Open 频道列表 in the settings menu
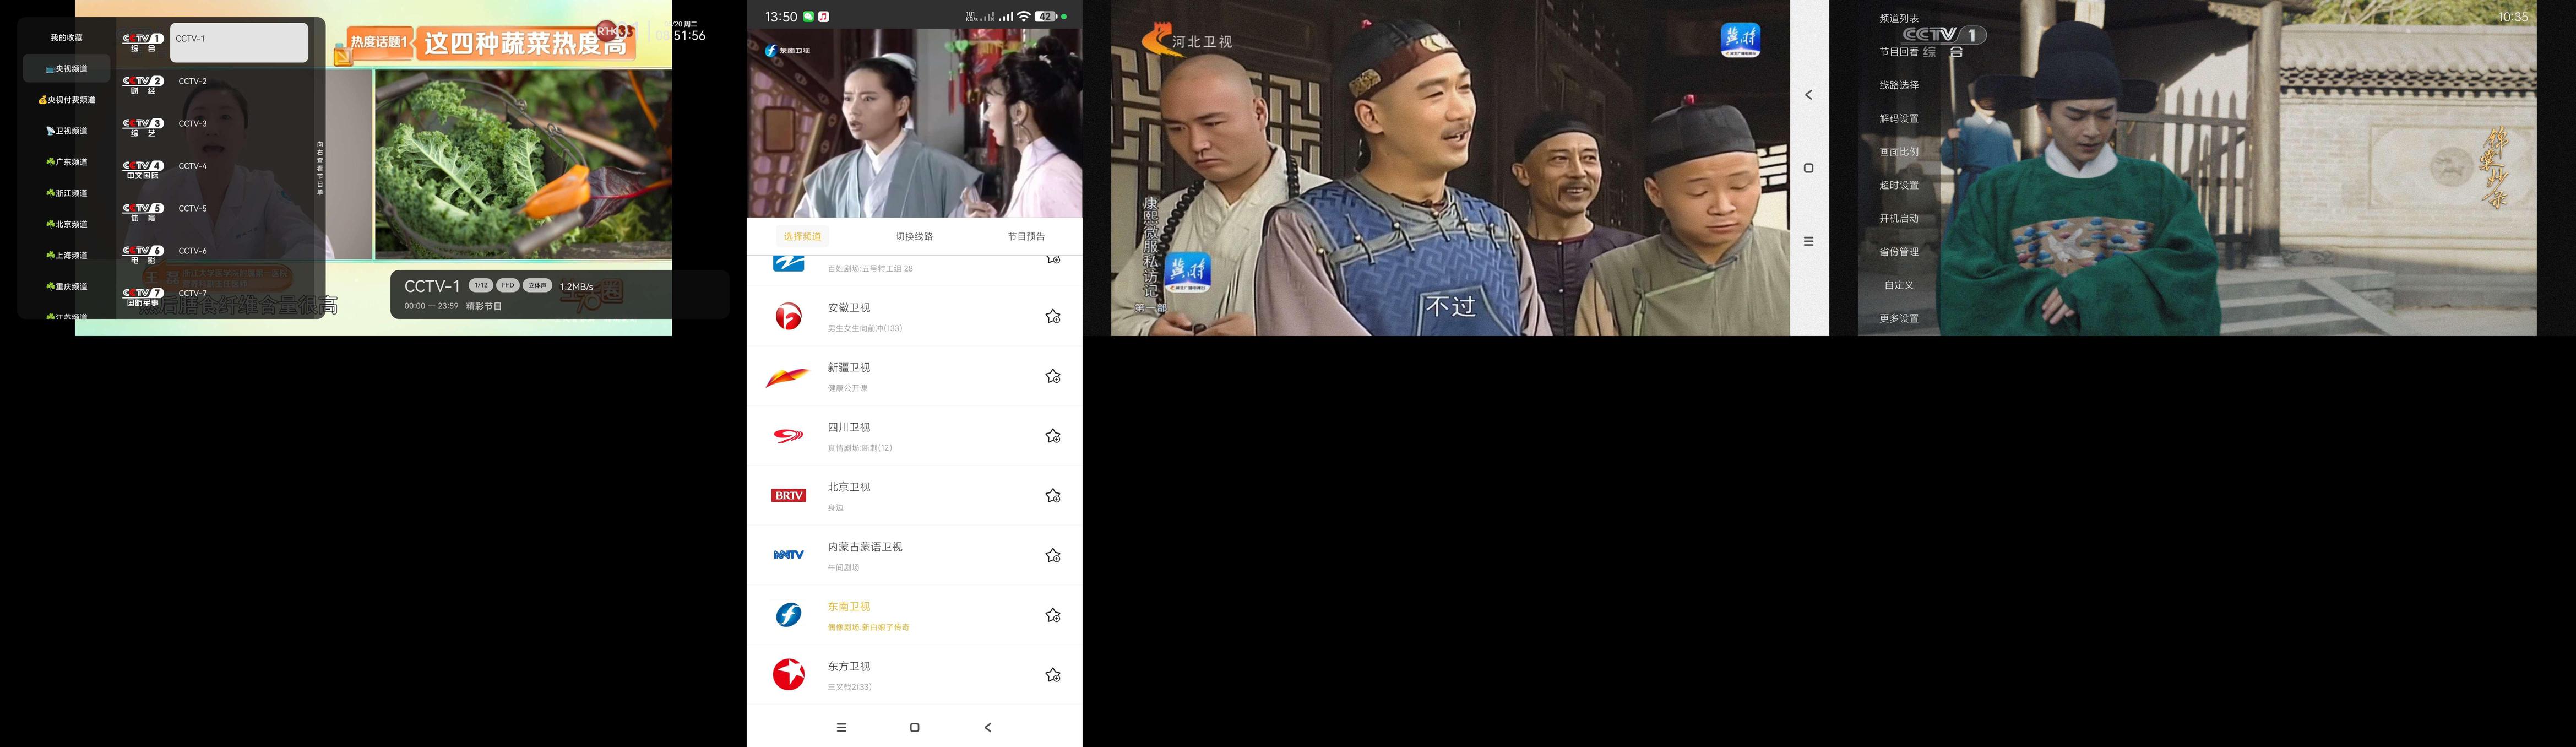The image size is (2576, 747). coord(1899,18)
